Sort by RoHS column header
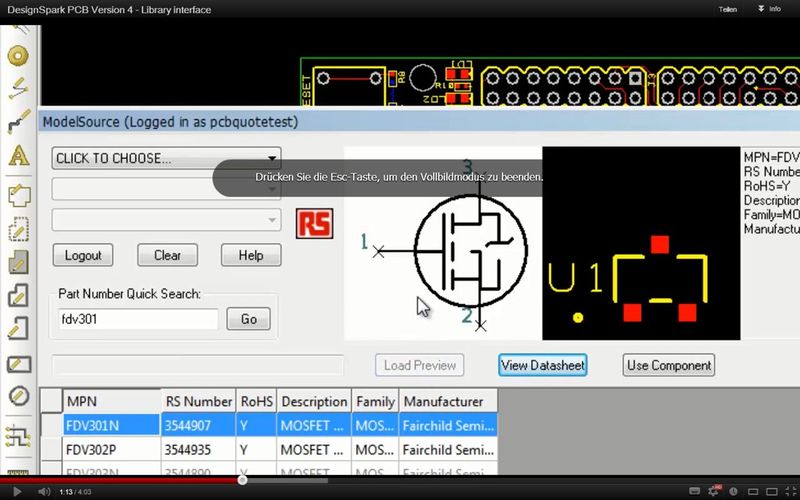Image resolution: width=800 pixels, height=500 pixels. 257,402
